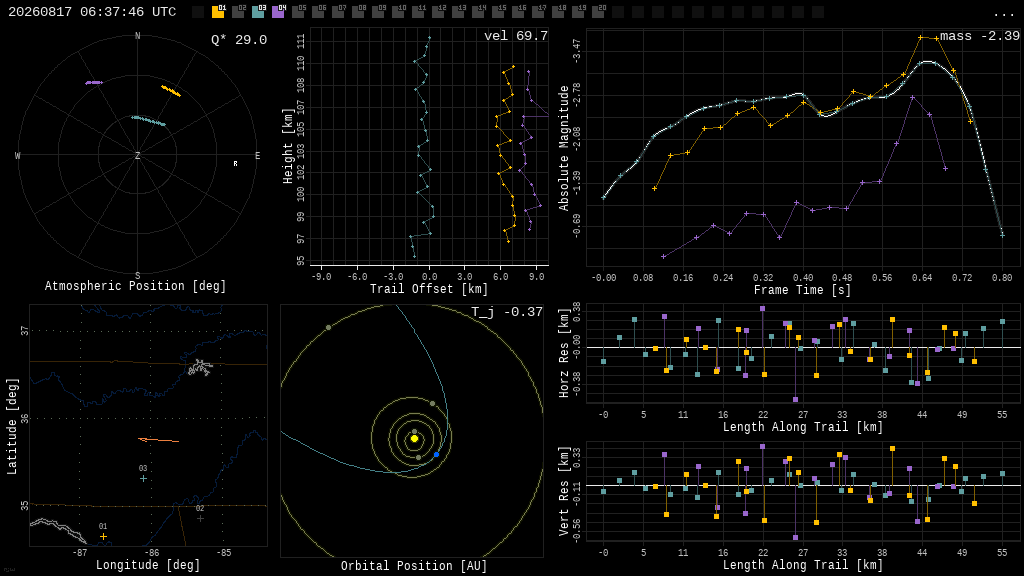Enable the grey station 05 box

click(298, 12)
